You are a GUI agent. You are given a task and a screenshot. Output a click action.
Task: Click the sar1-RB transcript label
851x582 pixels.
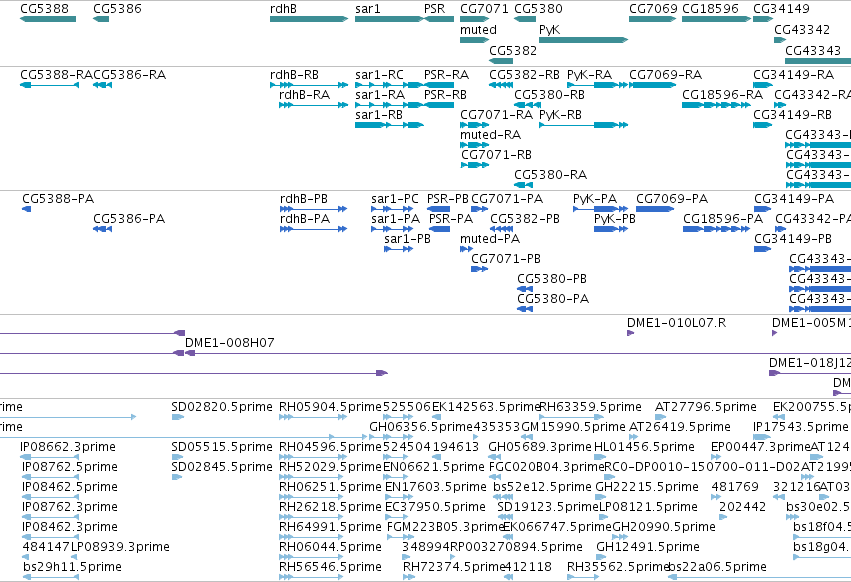379,115
